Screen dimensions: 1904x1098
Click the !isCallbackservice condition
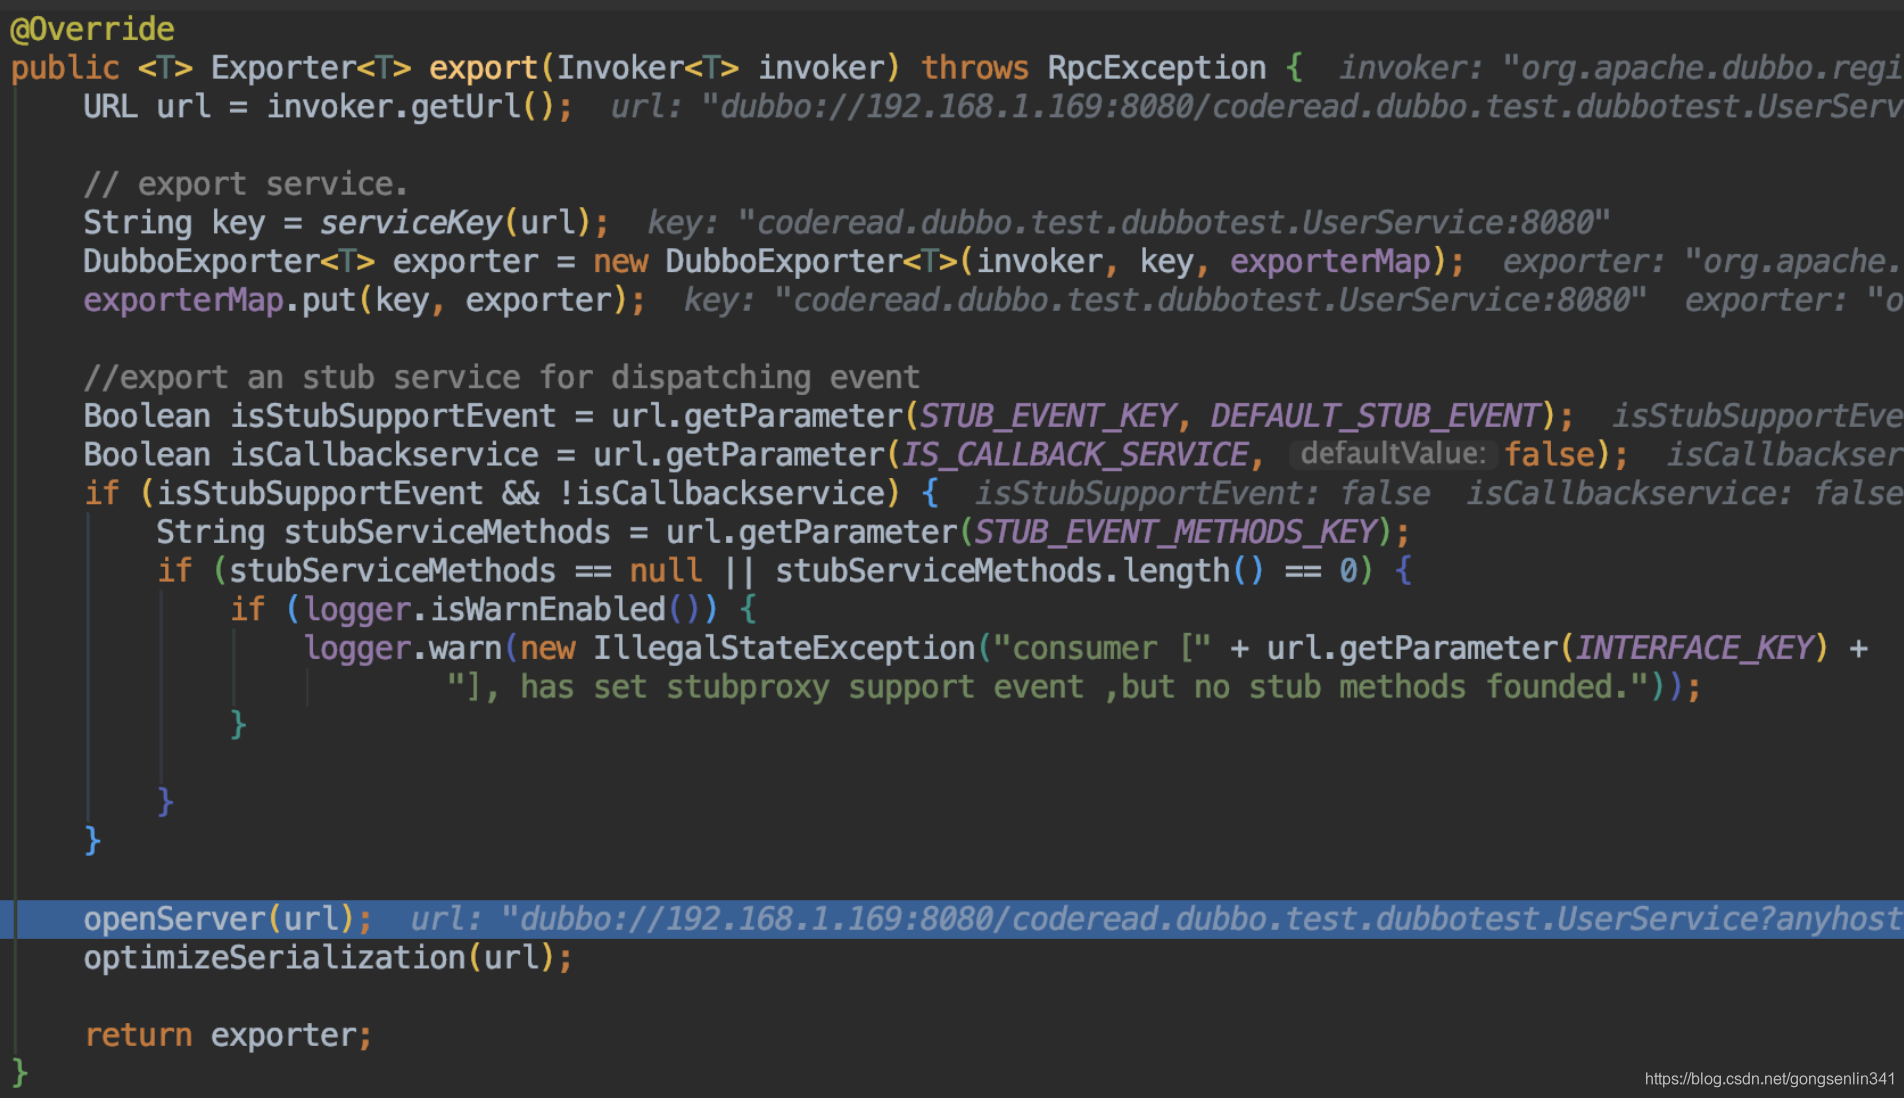[722, 493]
